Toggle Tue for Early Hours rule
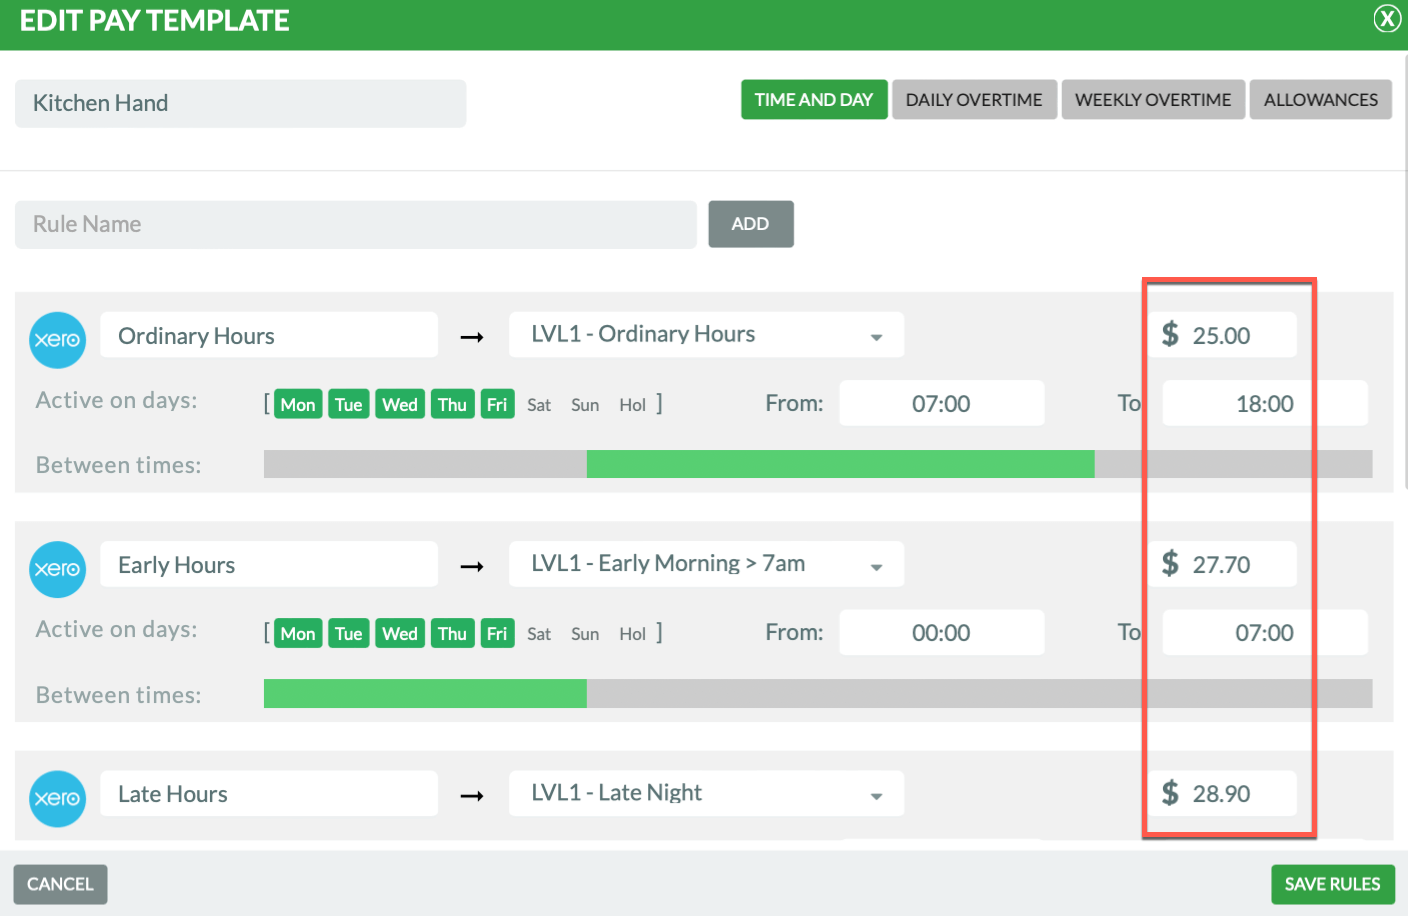1408x916 pixels. 348,633
